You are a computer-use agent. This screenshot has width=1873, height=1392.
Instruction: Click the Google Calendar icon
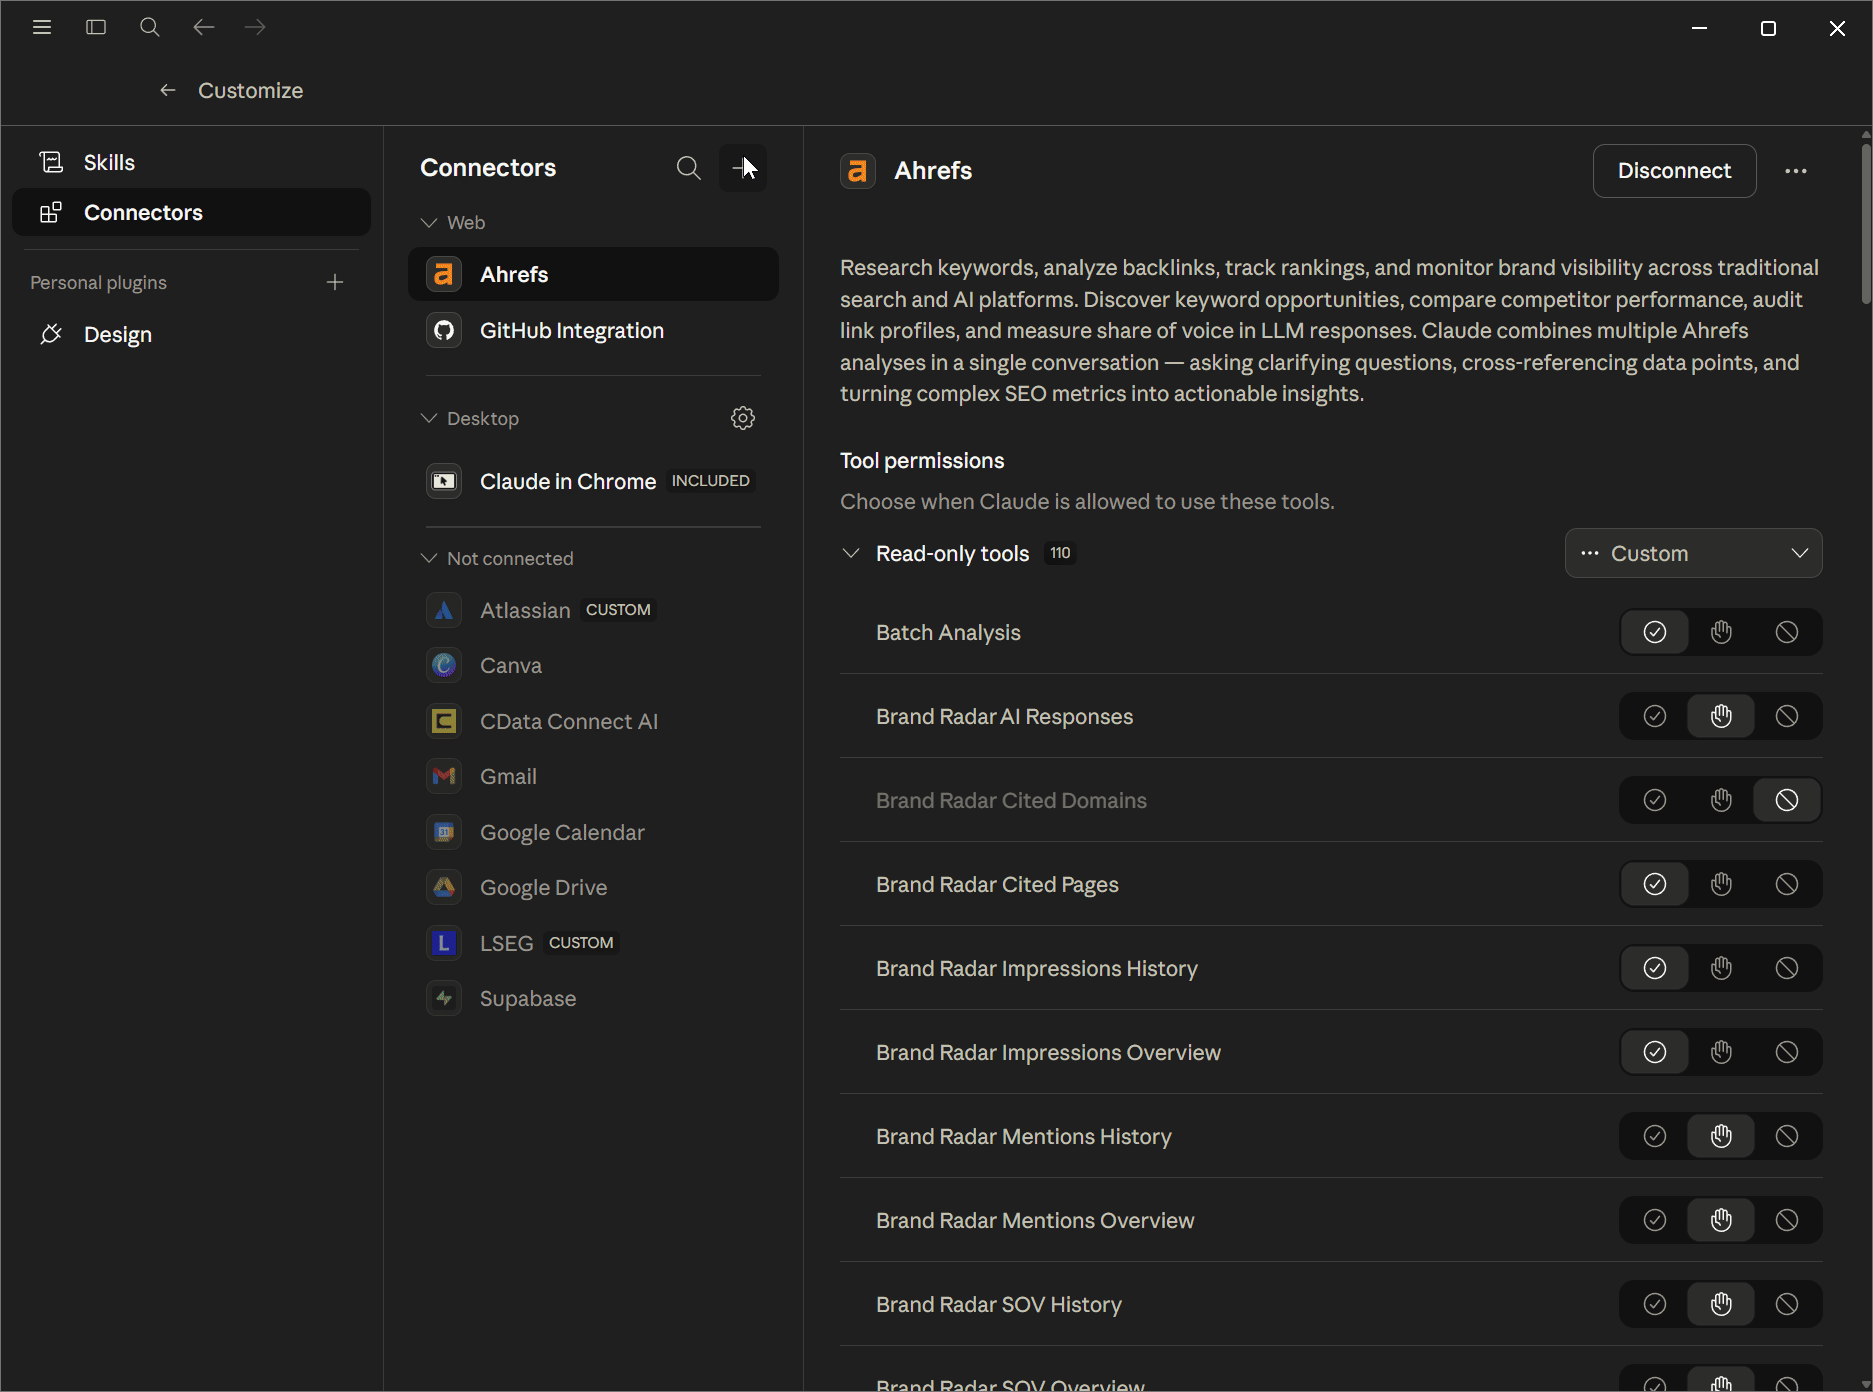(444, 832)
